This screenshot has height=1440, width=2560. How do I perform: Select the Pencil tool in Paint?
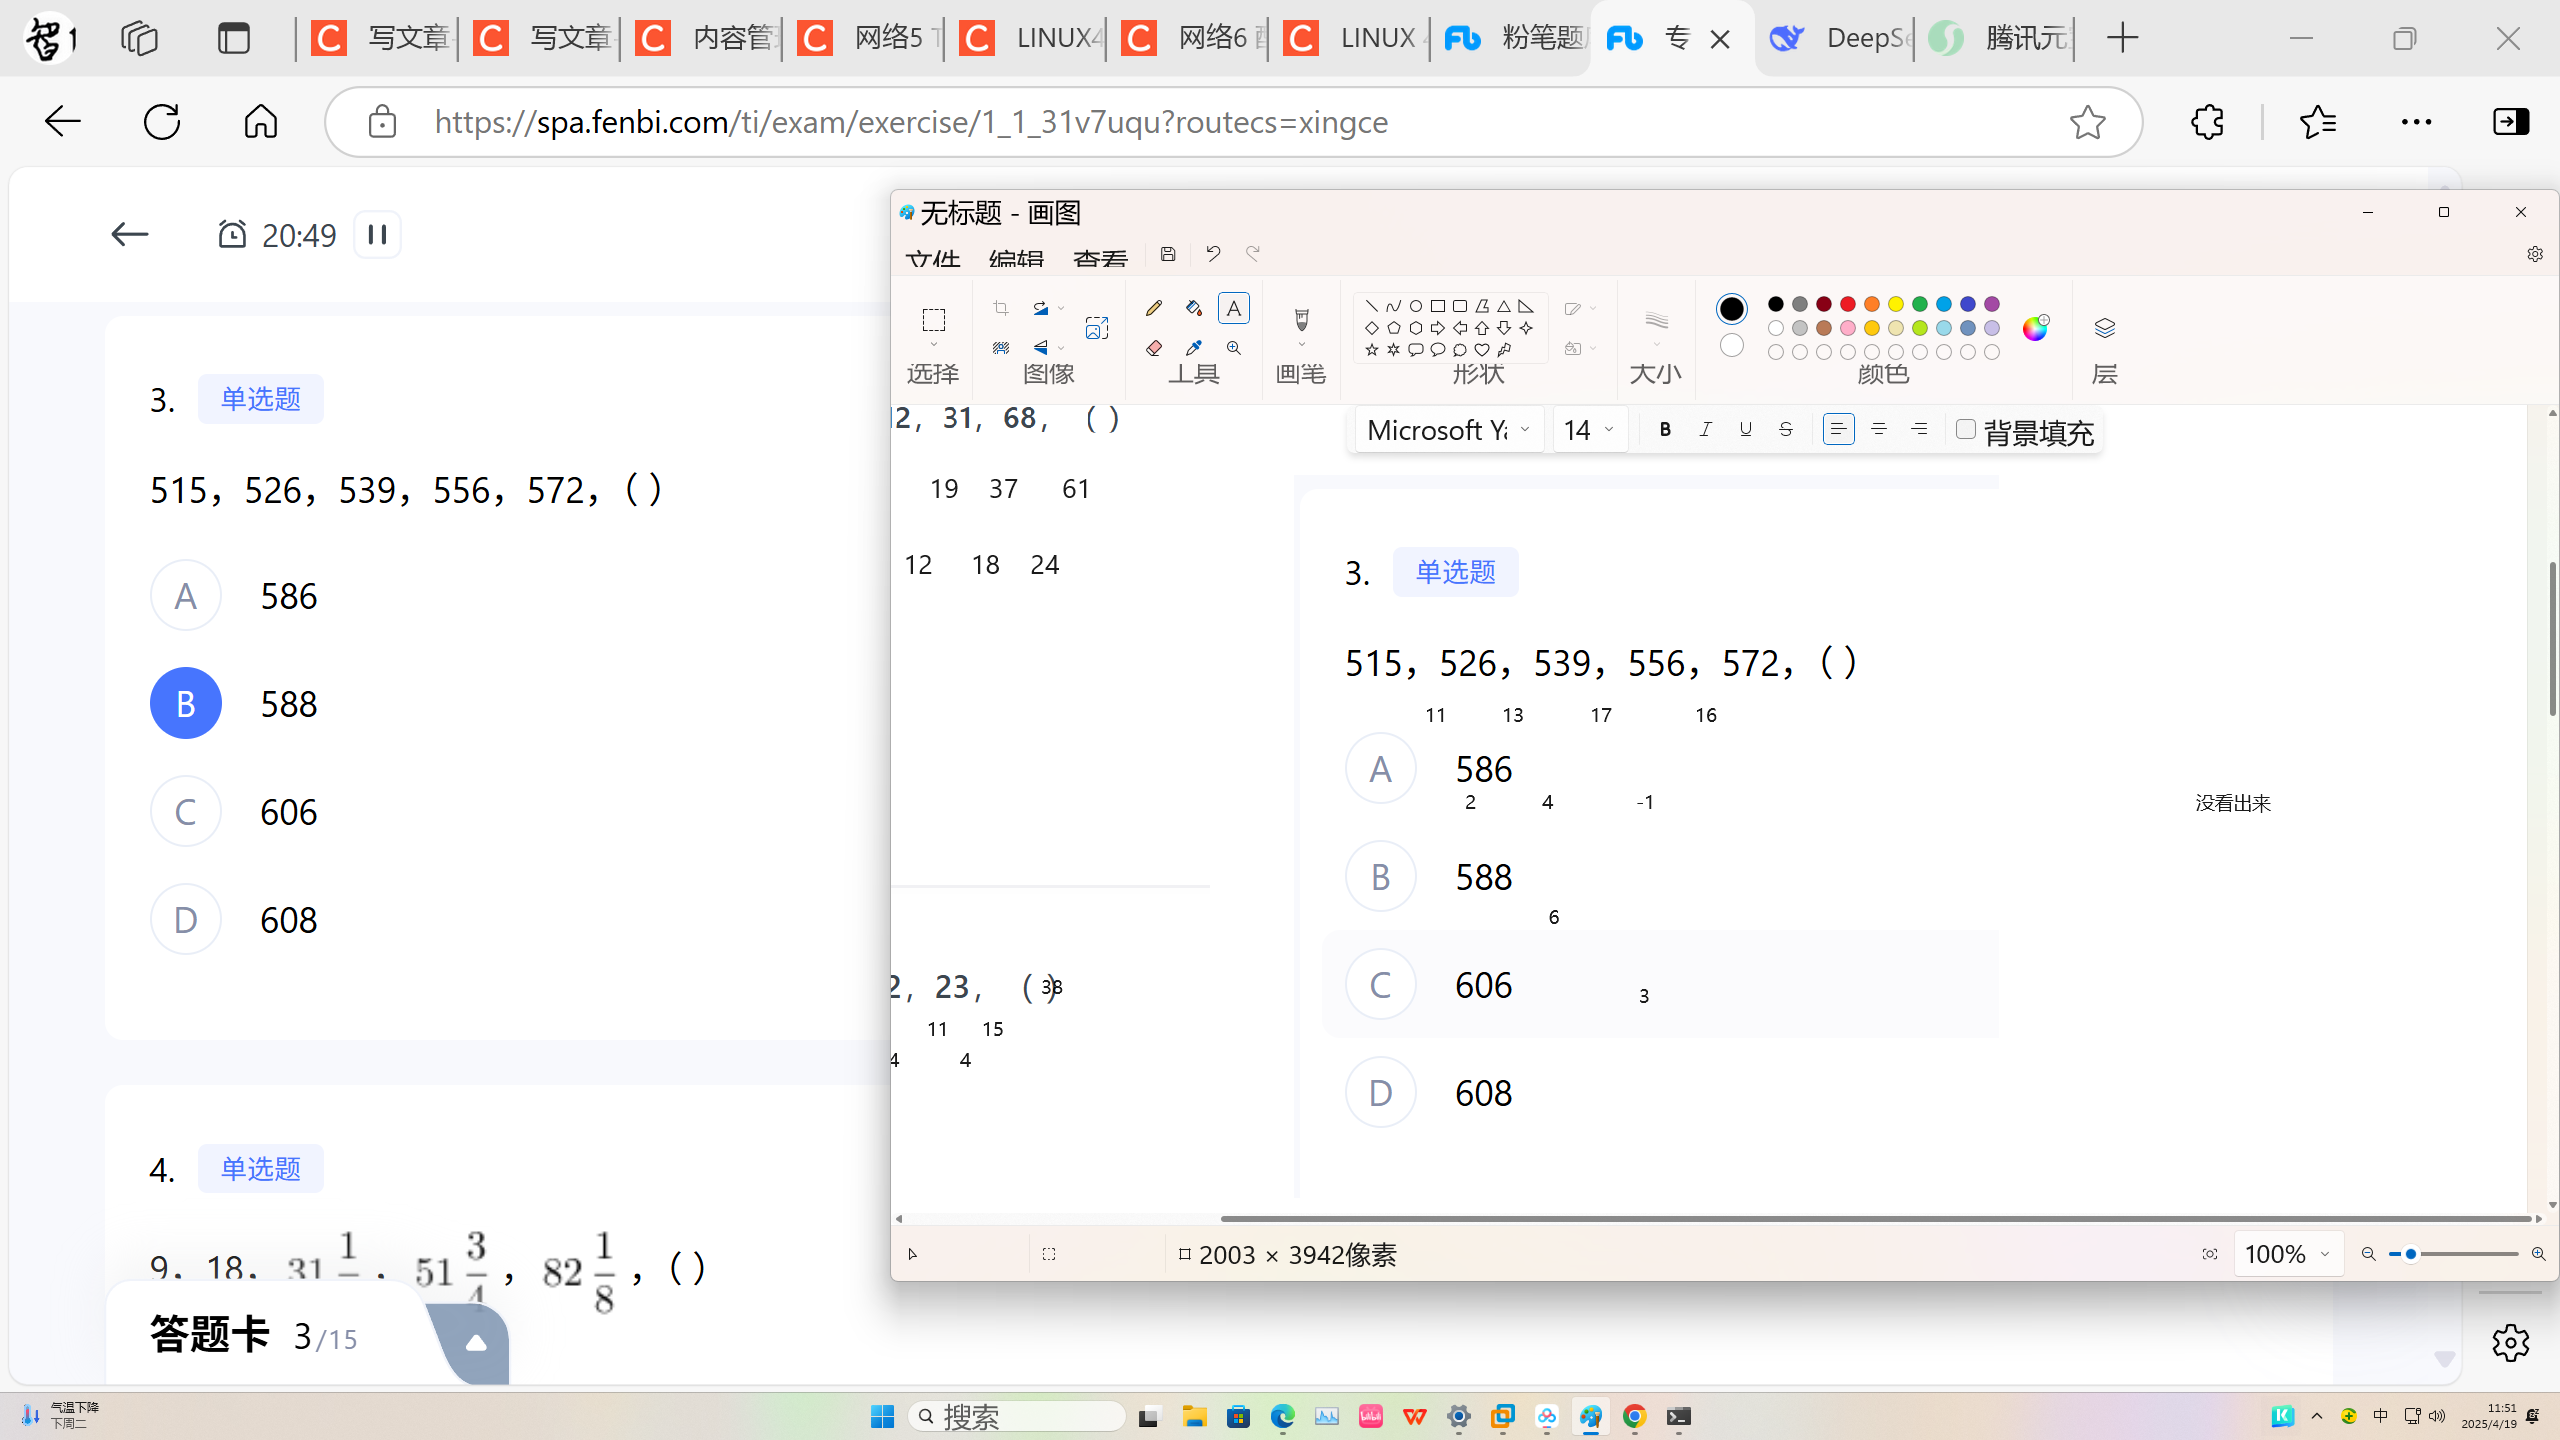click(1154, 308)
